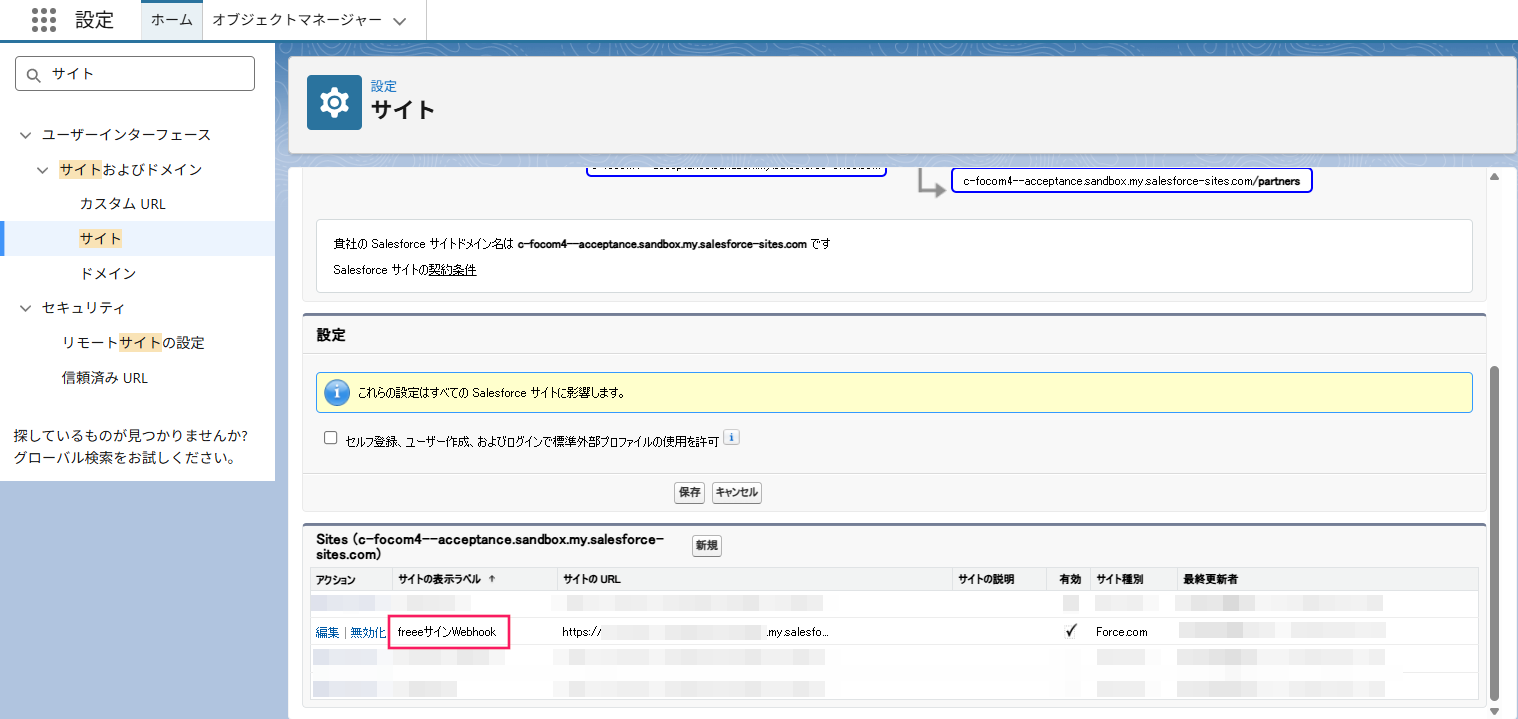The width and height of the screenshot is (1518, 719).
Task: Click the 最終更新者 column header
Action: click(1210, 579)
